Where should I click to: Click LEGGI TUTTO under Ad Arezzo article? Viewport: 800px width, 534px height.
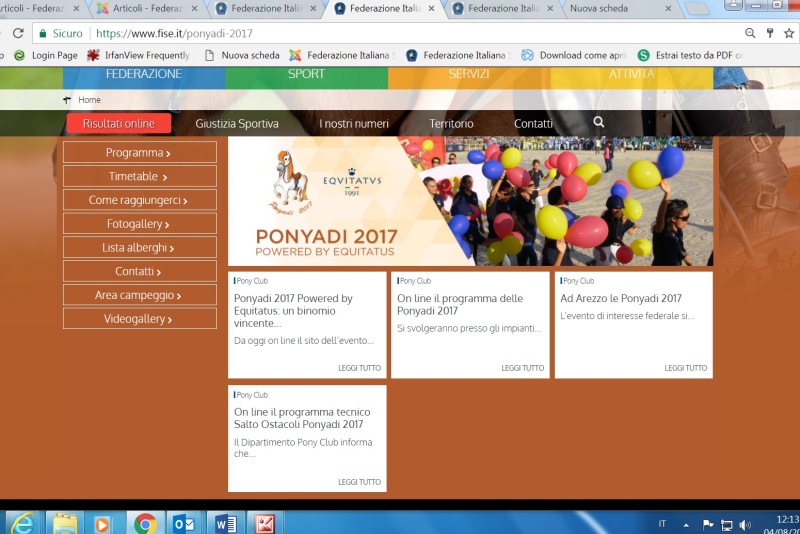(x=686, y=368)
